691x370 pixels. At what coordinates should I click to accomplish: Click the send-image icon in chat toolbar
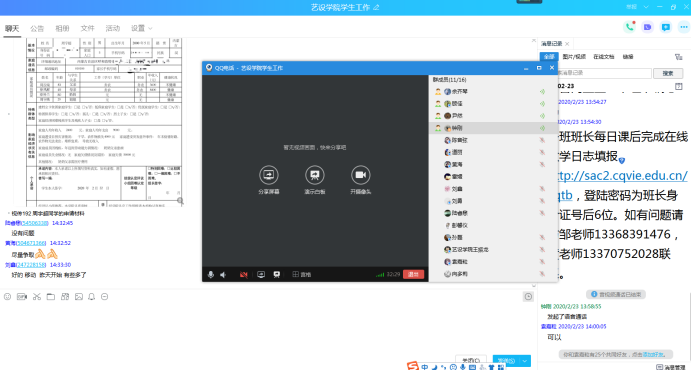[x=78, y=296]
